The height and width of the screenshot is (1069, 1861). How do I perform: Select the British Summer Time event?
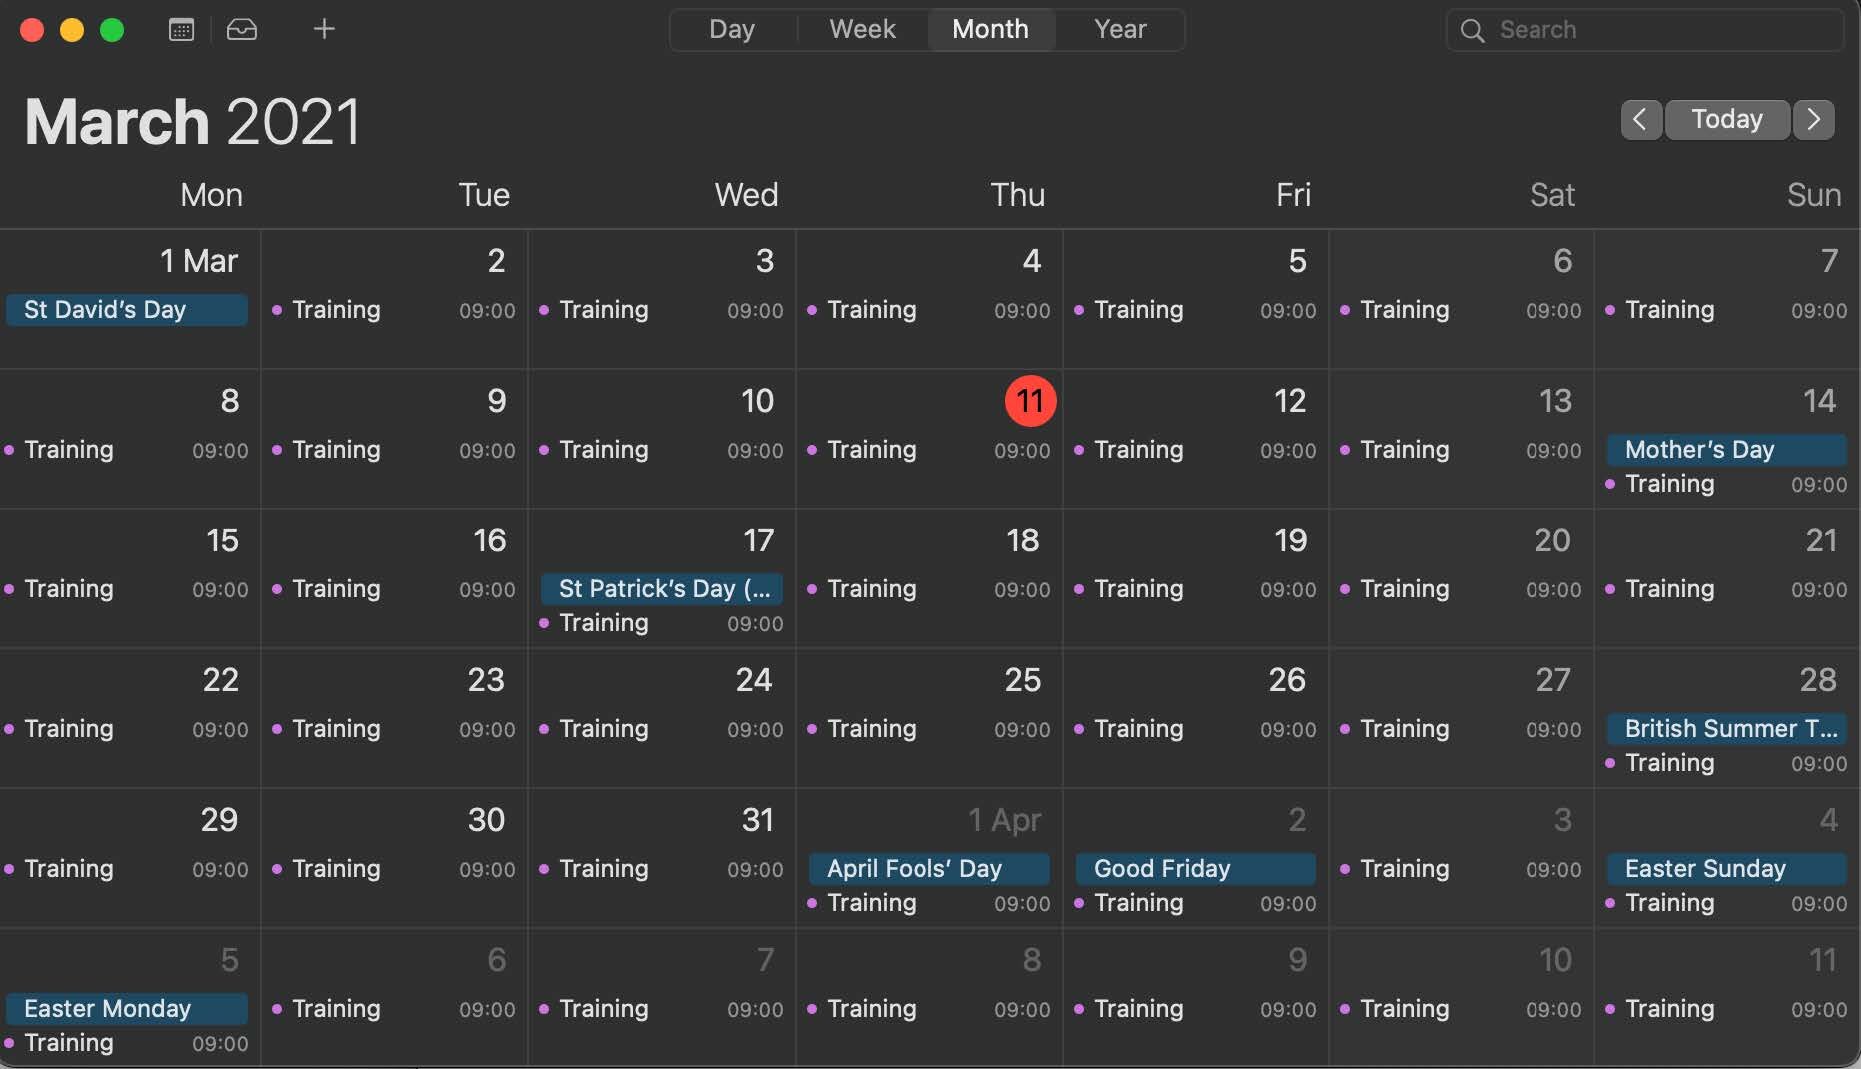click(1725, 728)
